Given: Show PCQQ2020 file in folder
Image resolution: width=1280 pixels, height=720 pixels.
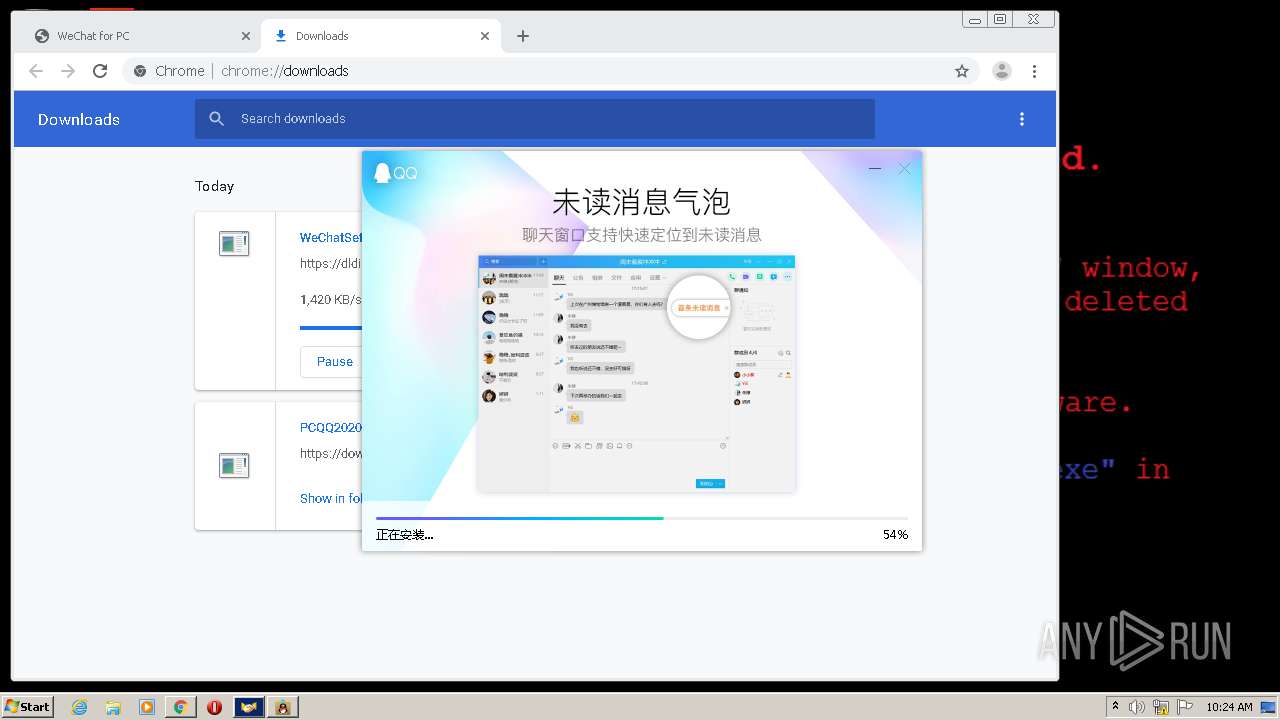Looking at the screenshot, I should pyautogui.click(x=331, y=498).
